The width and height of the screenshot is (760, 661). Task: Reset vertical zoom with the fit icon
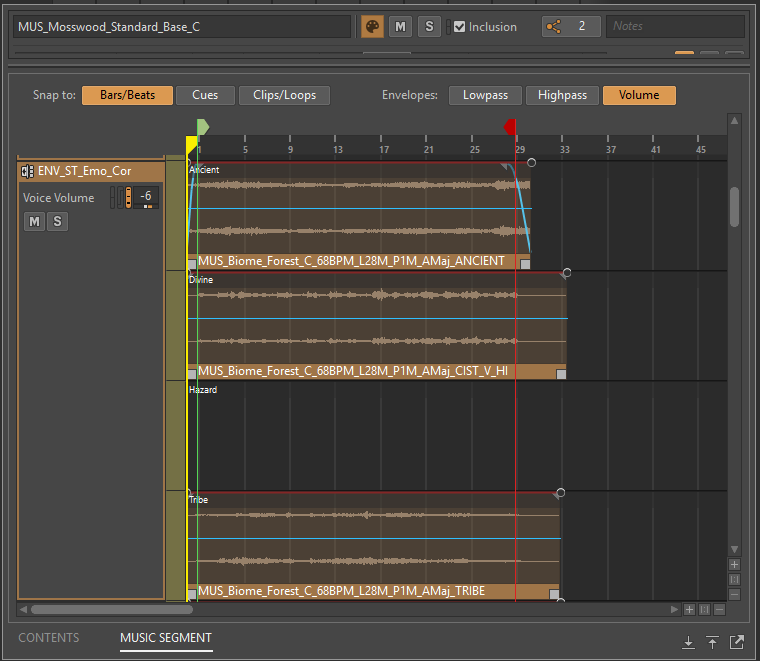point(735,580)
